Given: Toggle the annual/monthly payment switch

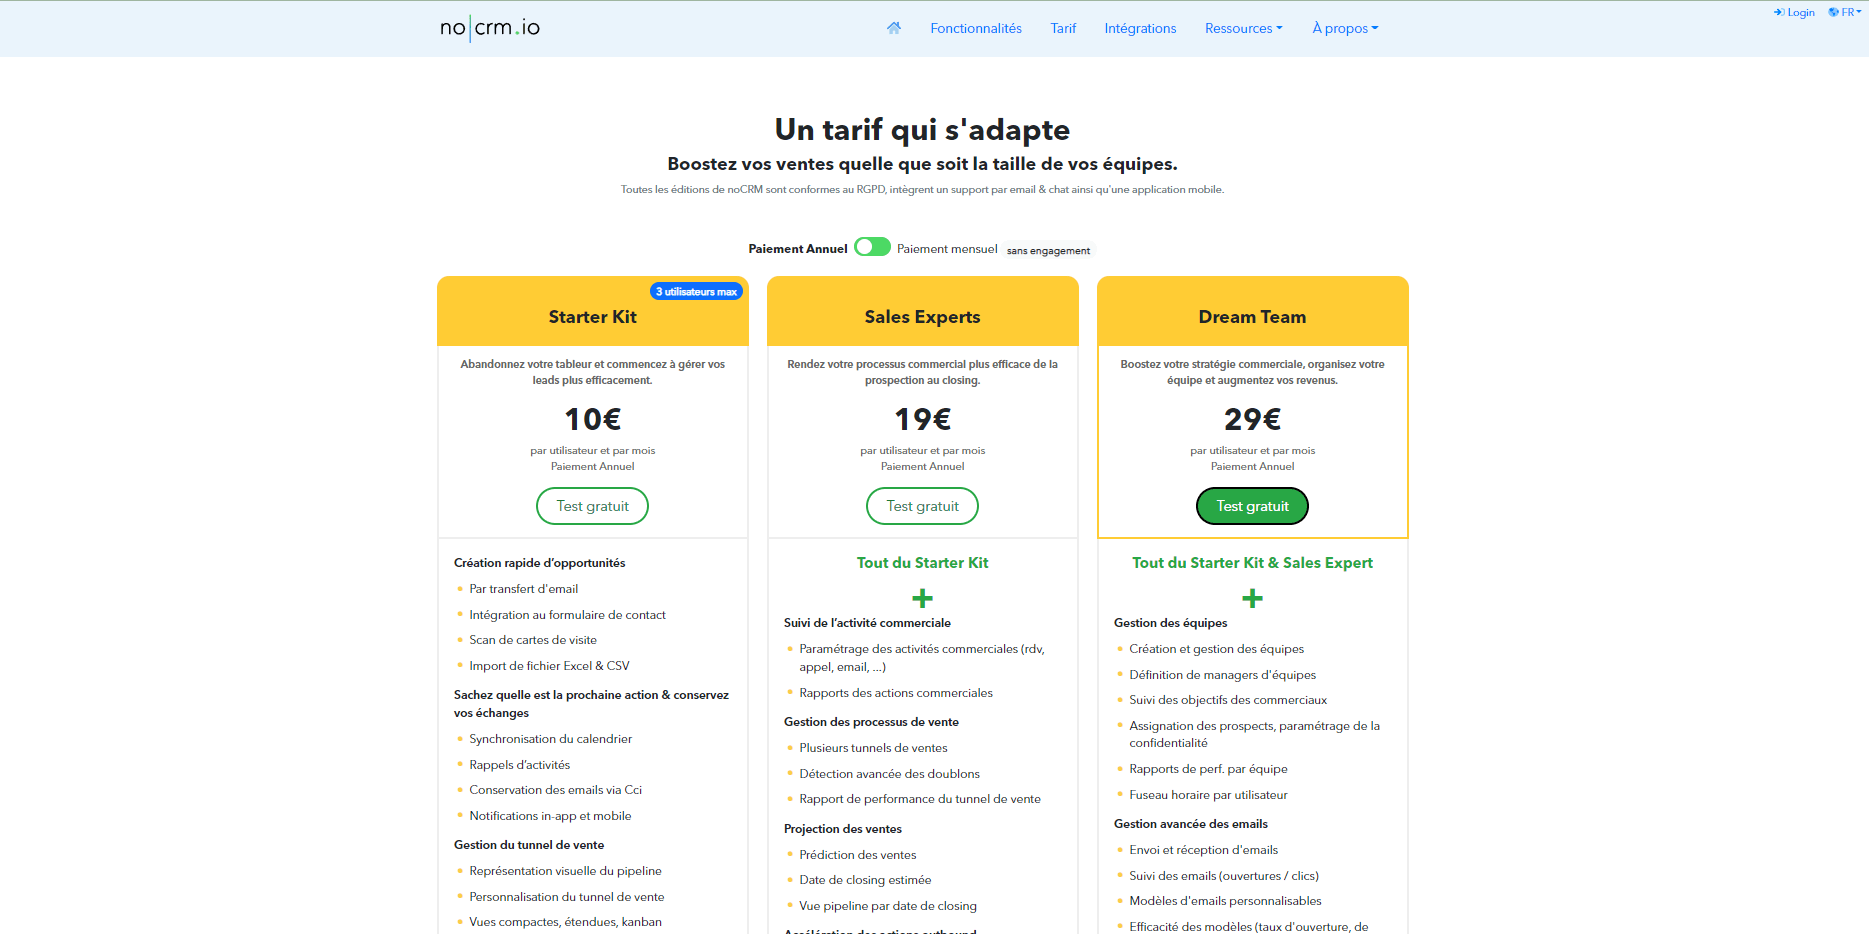Looking at the screenshot, I should point(872,248).
